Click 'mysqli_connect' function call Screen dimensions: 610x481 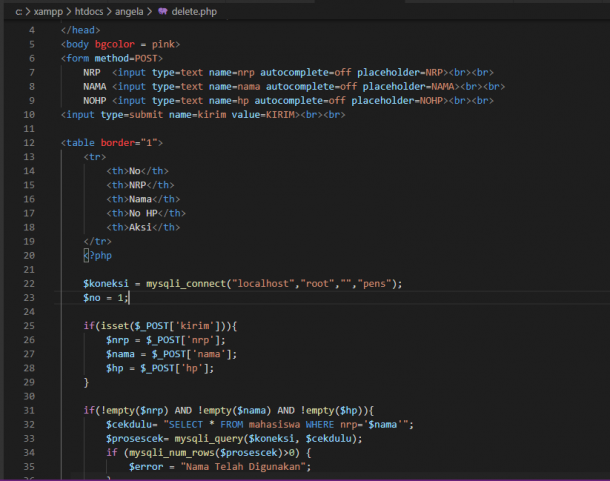(x=186, y=284)
